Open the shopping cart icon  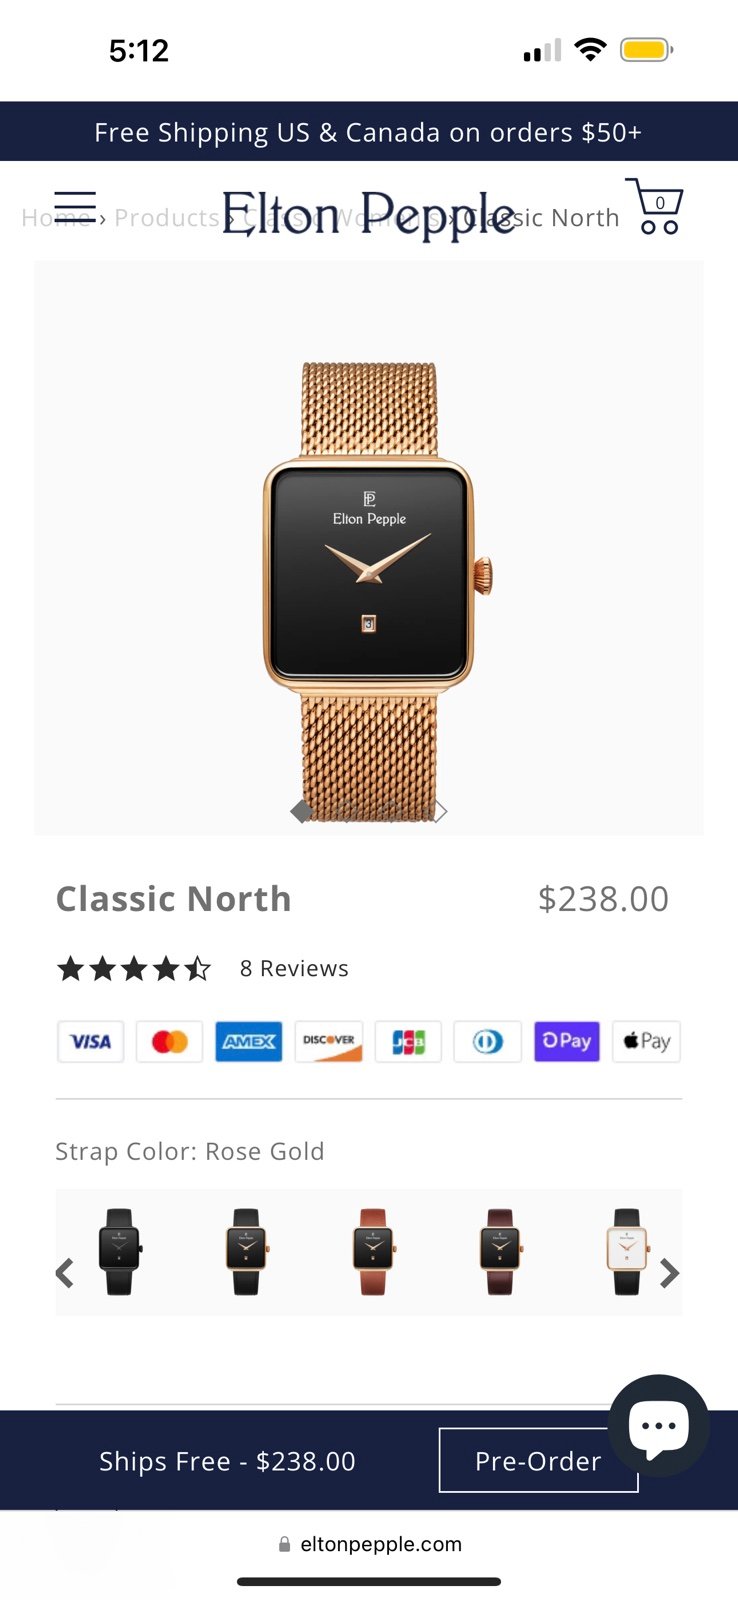(655, 206)
